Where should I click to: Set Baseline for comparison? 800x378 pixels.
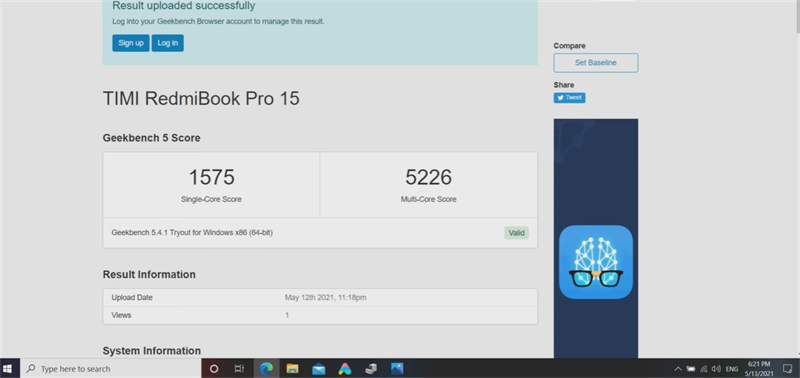coord(595,63)
